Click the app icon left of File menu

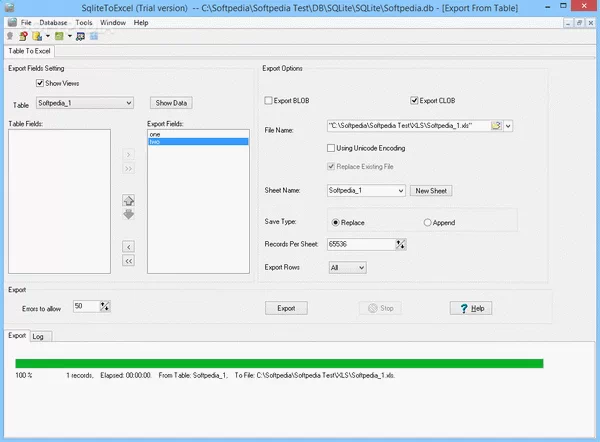[10, 22]
